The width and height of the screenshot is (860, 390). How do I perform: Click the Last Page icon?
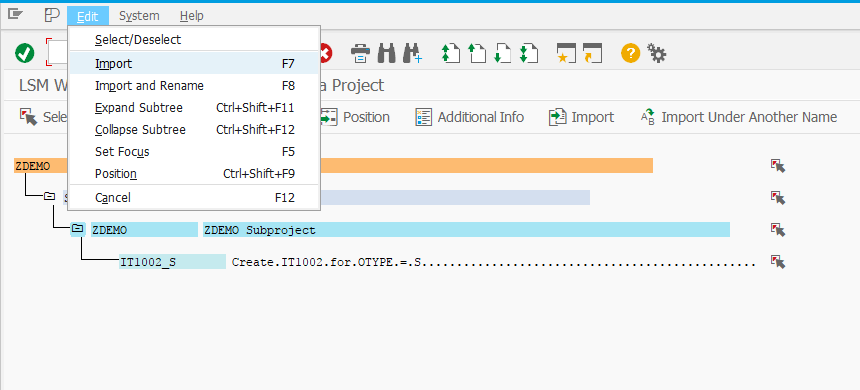click(529, 53)
